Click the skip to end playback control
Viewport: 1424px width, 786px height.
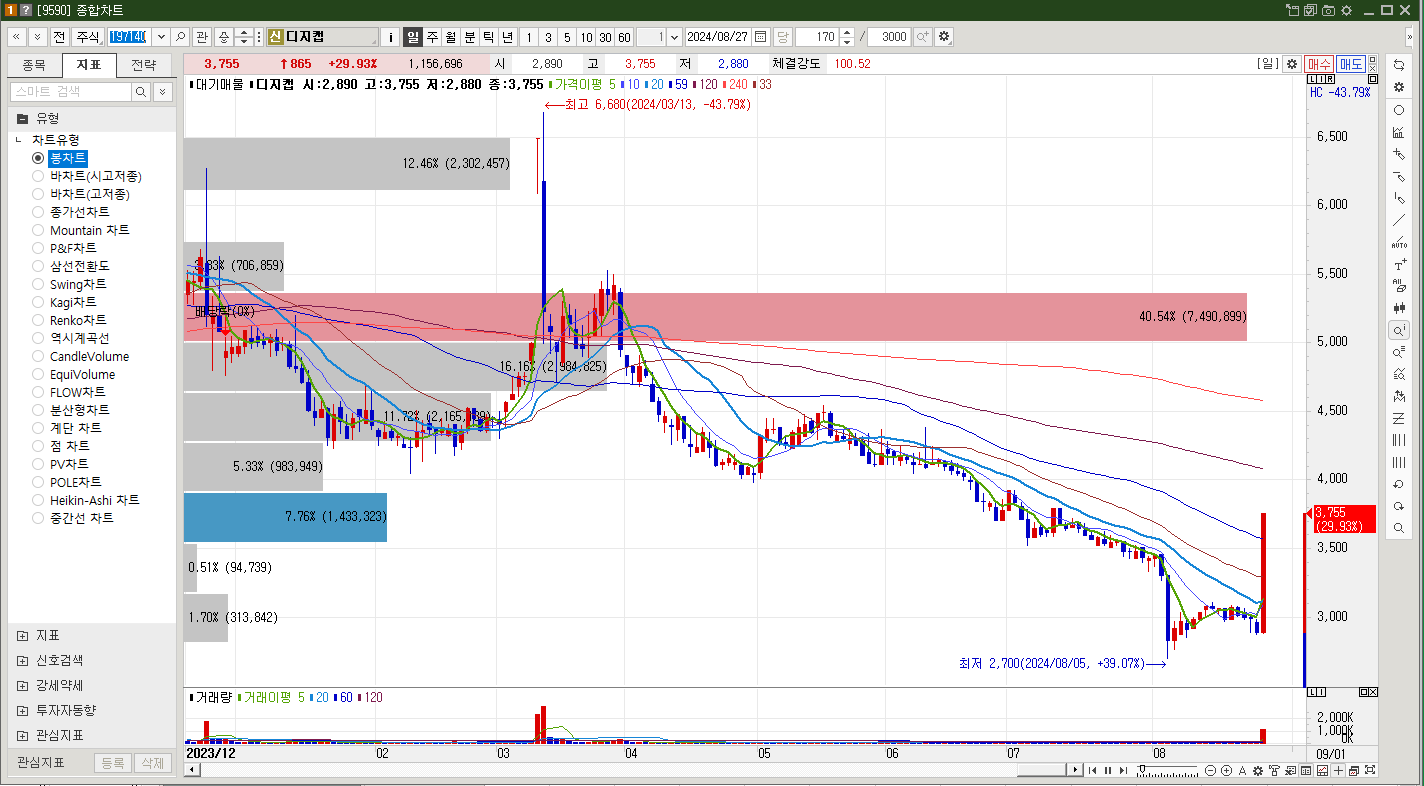(1123, 770)
